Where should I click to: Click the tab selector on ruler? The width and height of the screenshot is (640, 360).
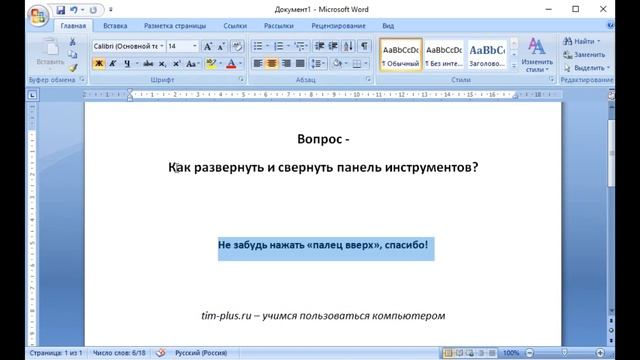(x=32, y=95)
